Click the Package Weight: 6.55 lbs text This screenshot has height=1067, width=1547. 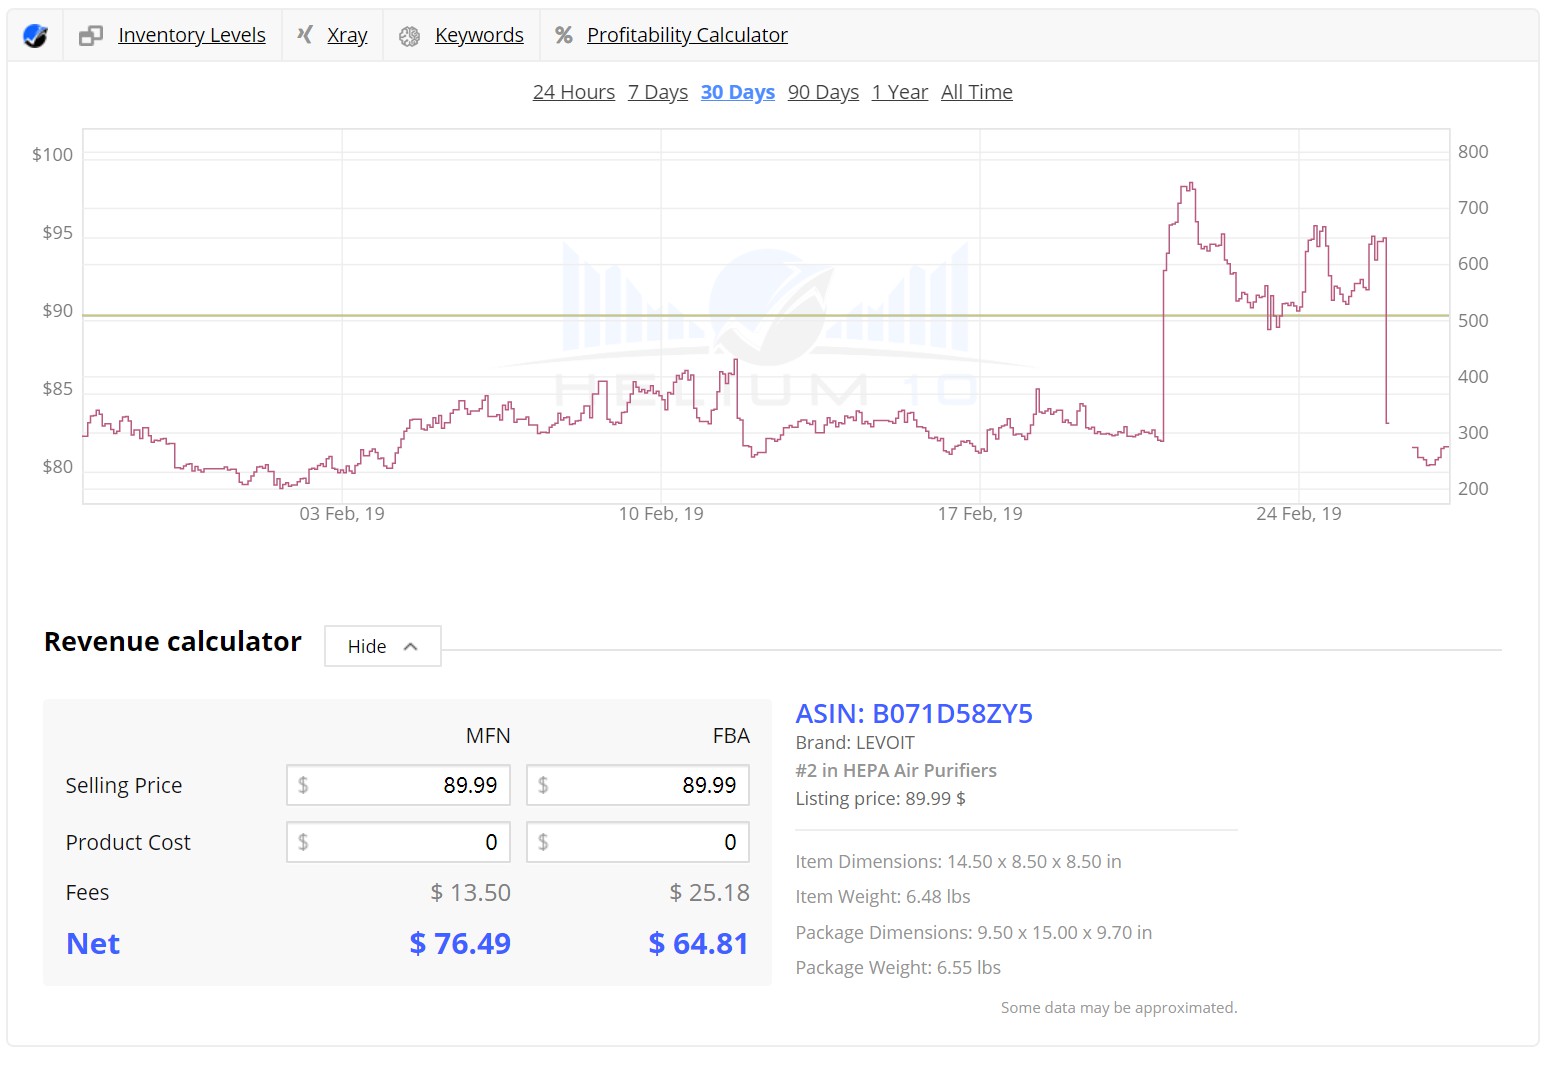click(898, 968)
